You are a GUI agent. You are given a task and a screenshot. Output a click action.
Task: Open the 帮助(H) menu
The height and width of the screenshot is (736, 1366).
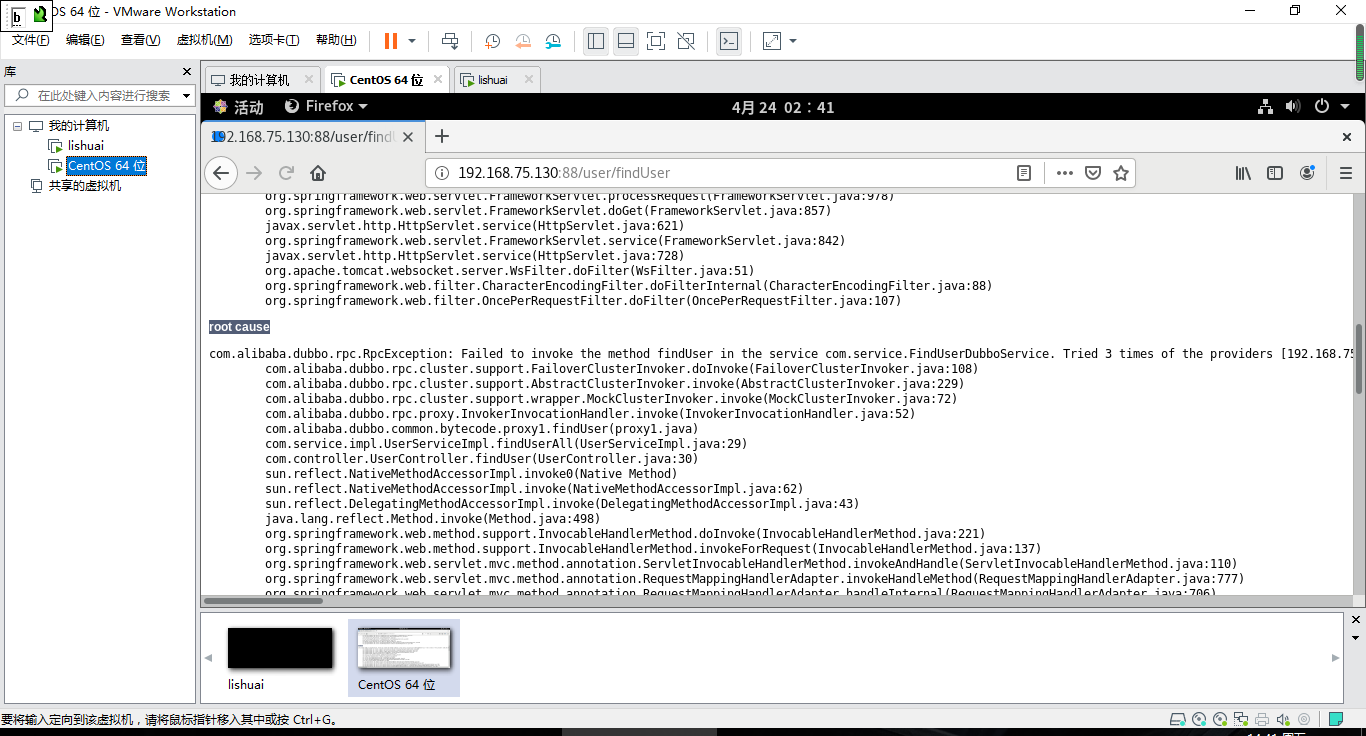[336, 40]
